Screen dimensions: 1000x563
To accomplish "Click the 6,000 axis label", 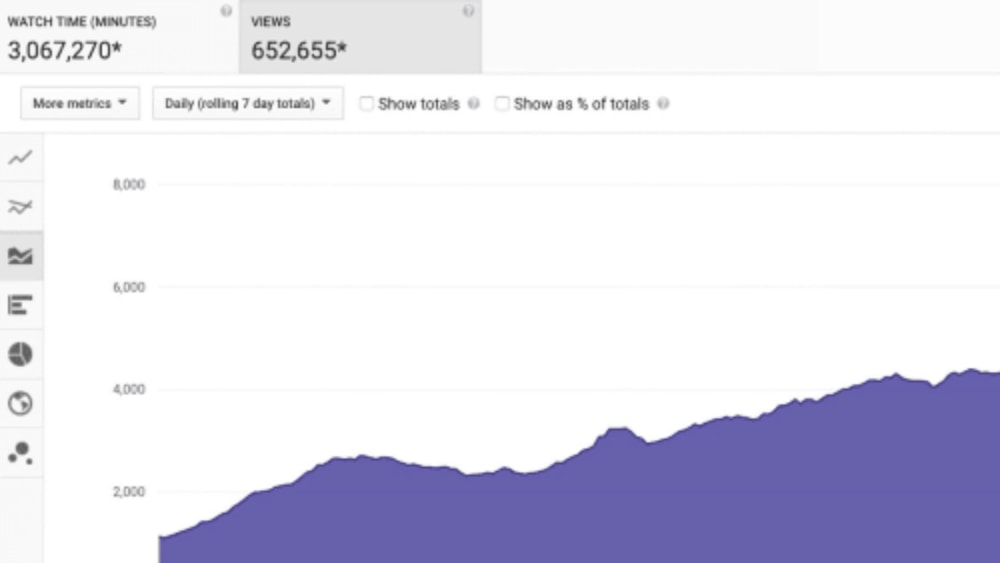I will tap(129, 288).
